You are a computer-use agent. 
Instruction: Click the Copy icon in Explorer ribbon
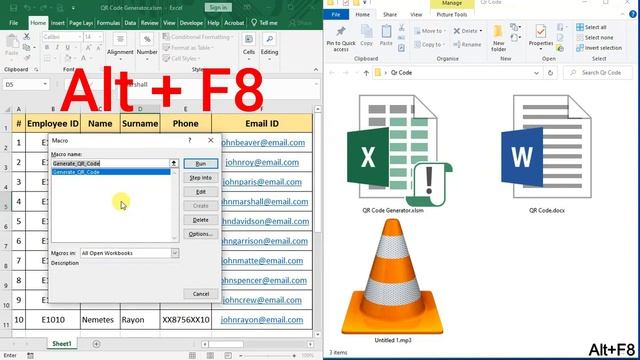coord(367,35)
